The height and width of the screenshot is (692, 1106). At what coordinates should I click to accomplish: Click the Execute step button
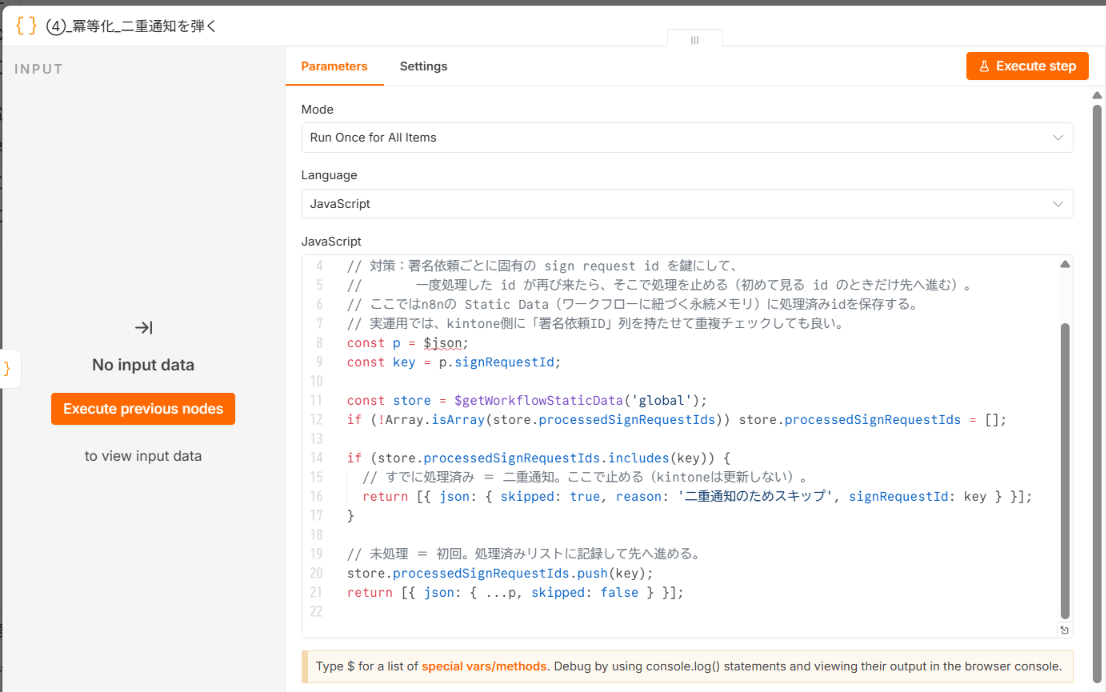coord(1027,66)
